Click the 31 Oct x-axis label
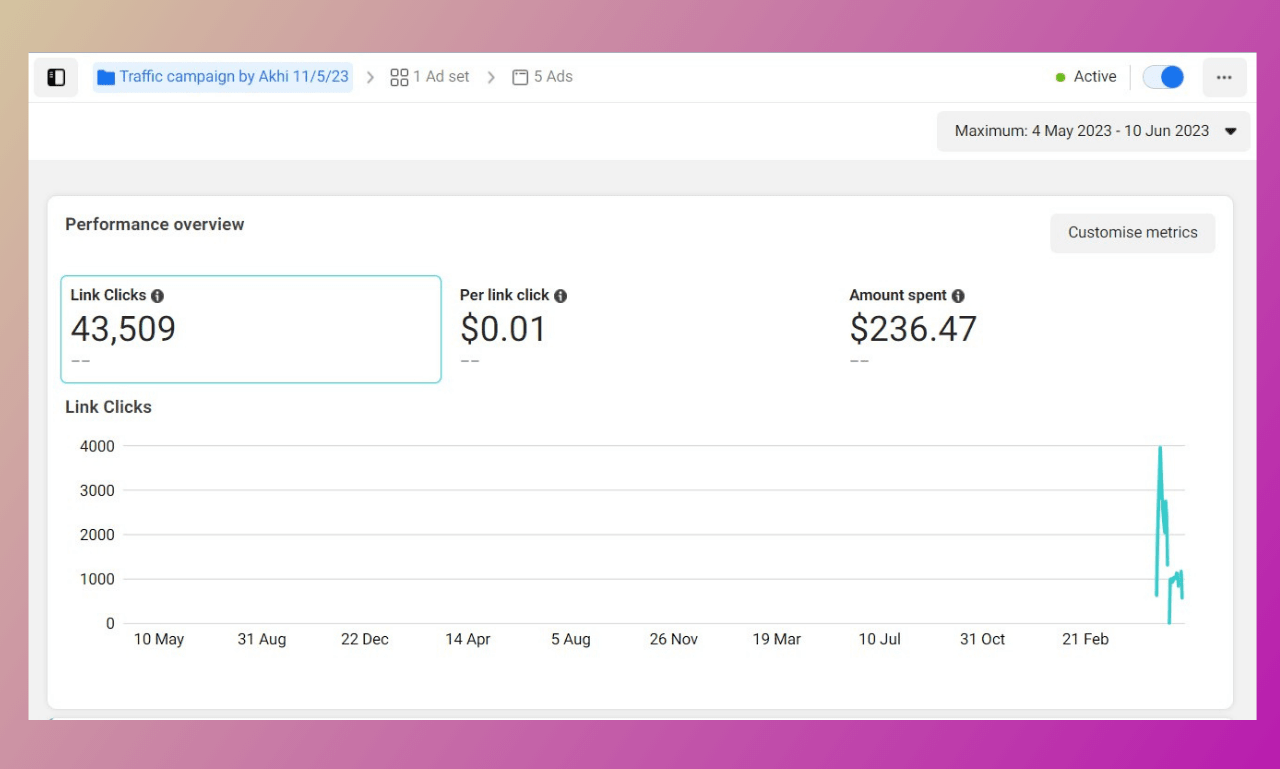This screenshot has height=769, width=1280. 983,639
